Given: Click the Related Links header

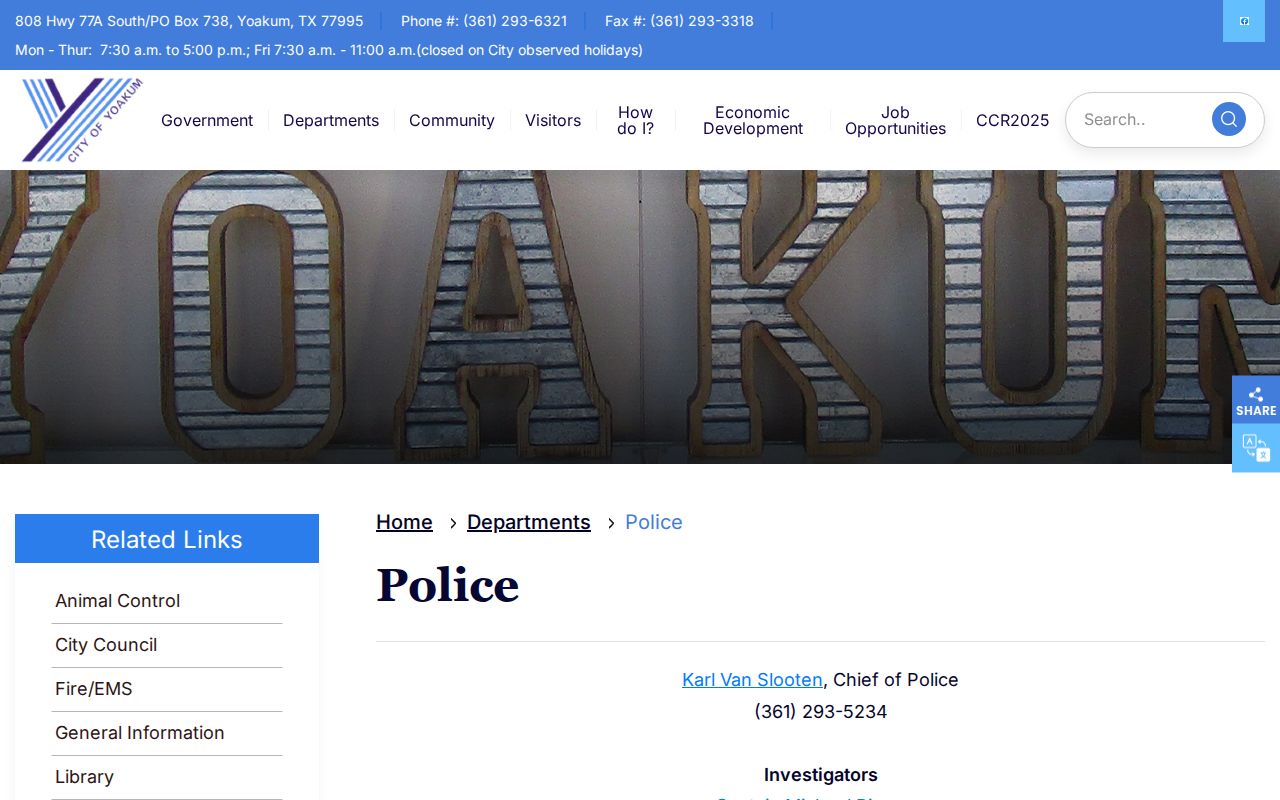Looking at the screenshot, I should 167,539.
